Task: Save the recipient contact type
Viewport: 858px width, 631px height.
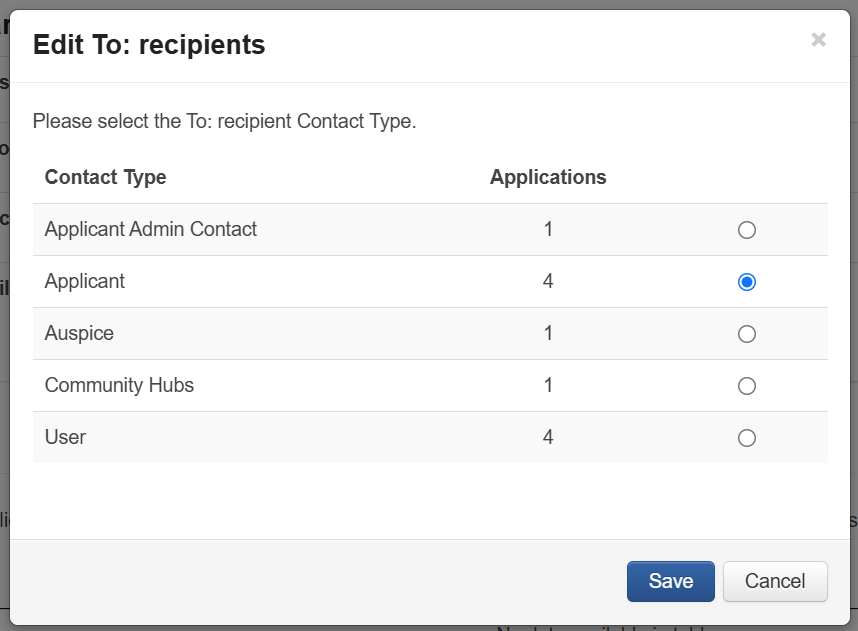Action: [670, 581]
